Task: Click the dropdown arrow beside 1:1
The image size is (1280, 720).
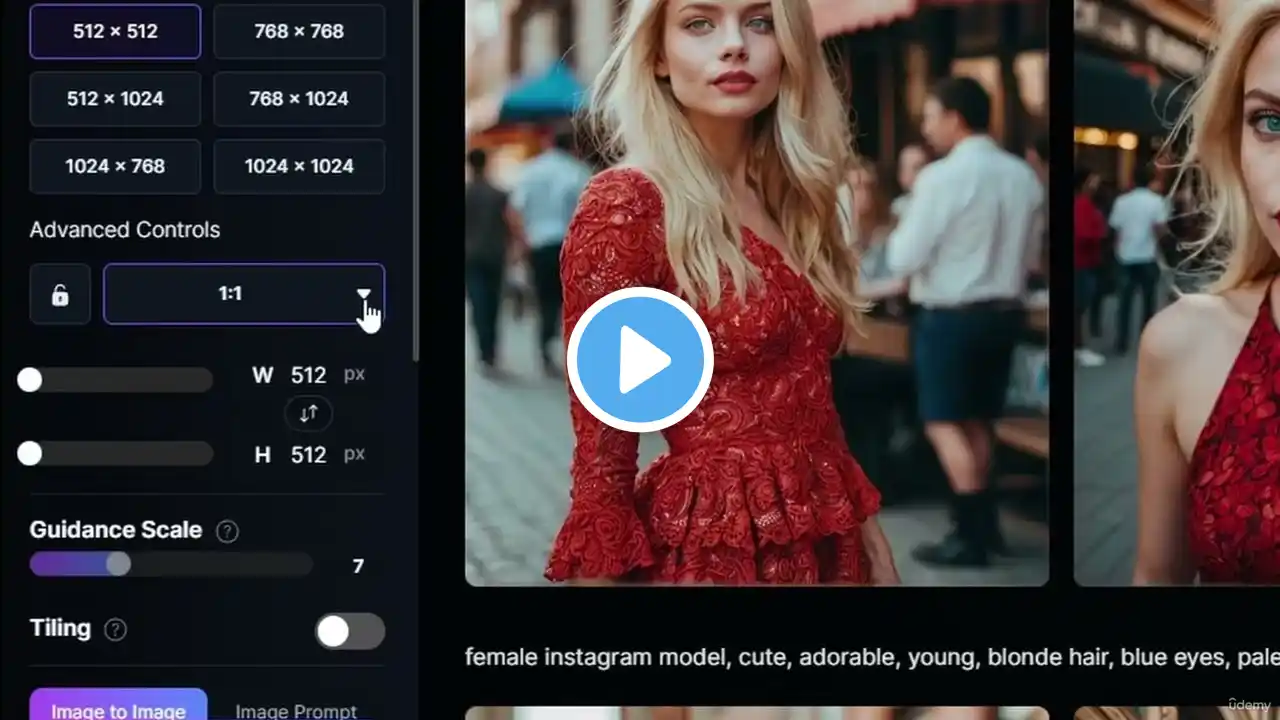Action: pyautogui.click(x=364, y=294)
